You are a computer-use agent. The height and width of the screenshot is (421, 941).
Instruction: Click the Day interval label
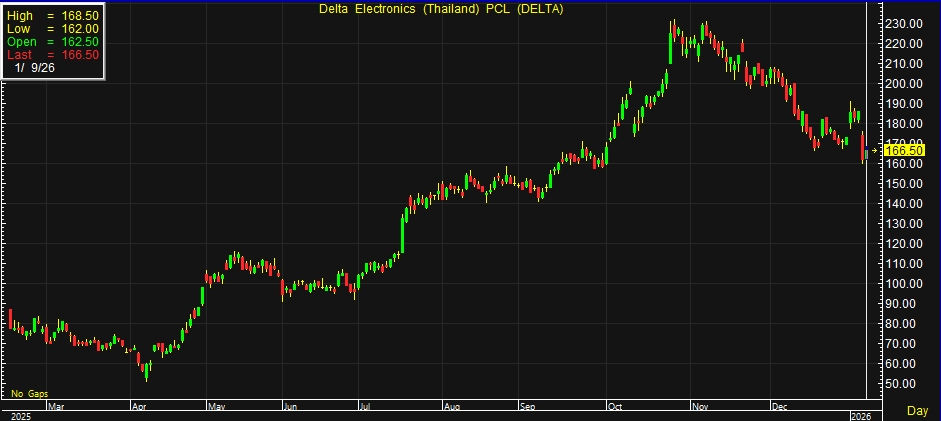tap(917, 411)
